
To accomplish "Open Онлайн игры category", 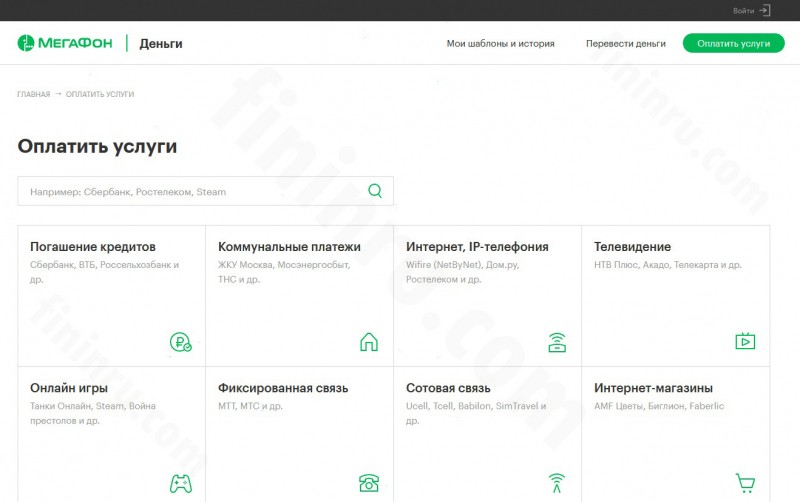I will click(112, 434).
